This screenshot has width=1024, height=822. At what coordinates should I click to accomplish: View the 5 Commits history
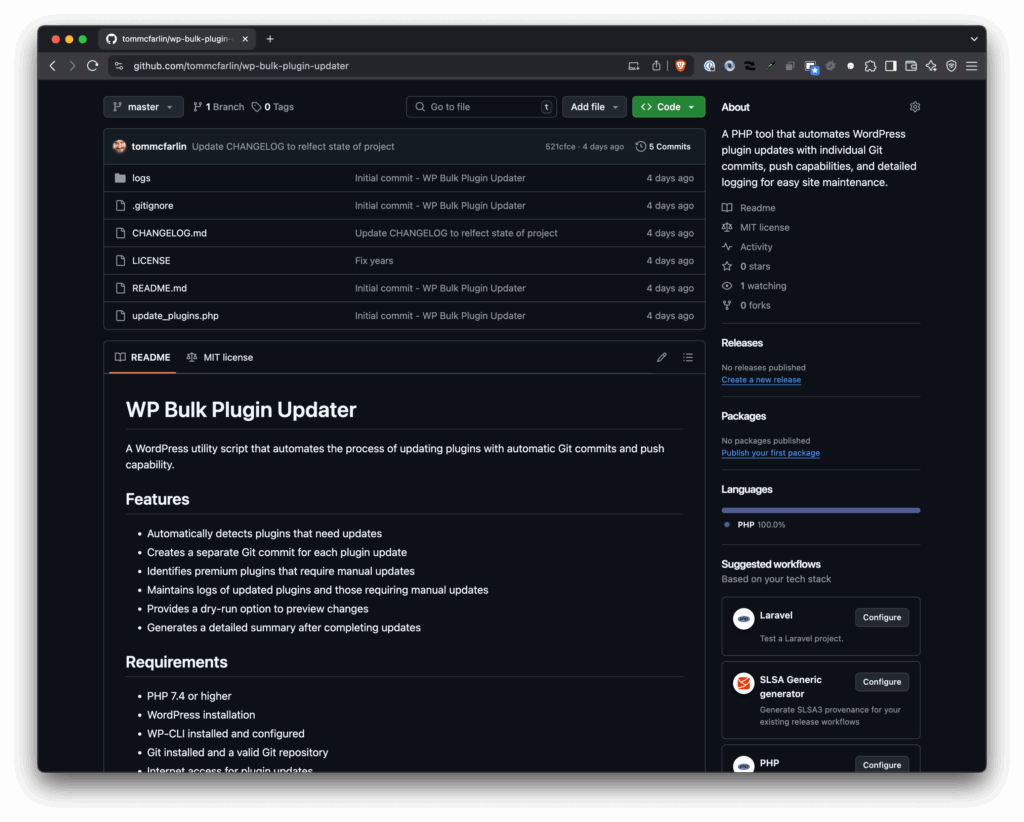[x=663, y=146]
